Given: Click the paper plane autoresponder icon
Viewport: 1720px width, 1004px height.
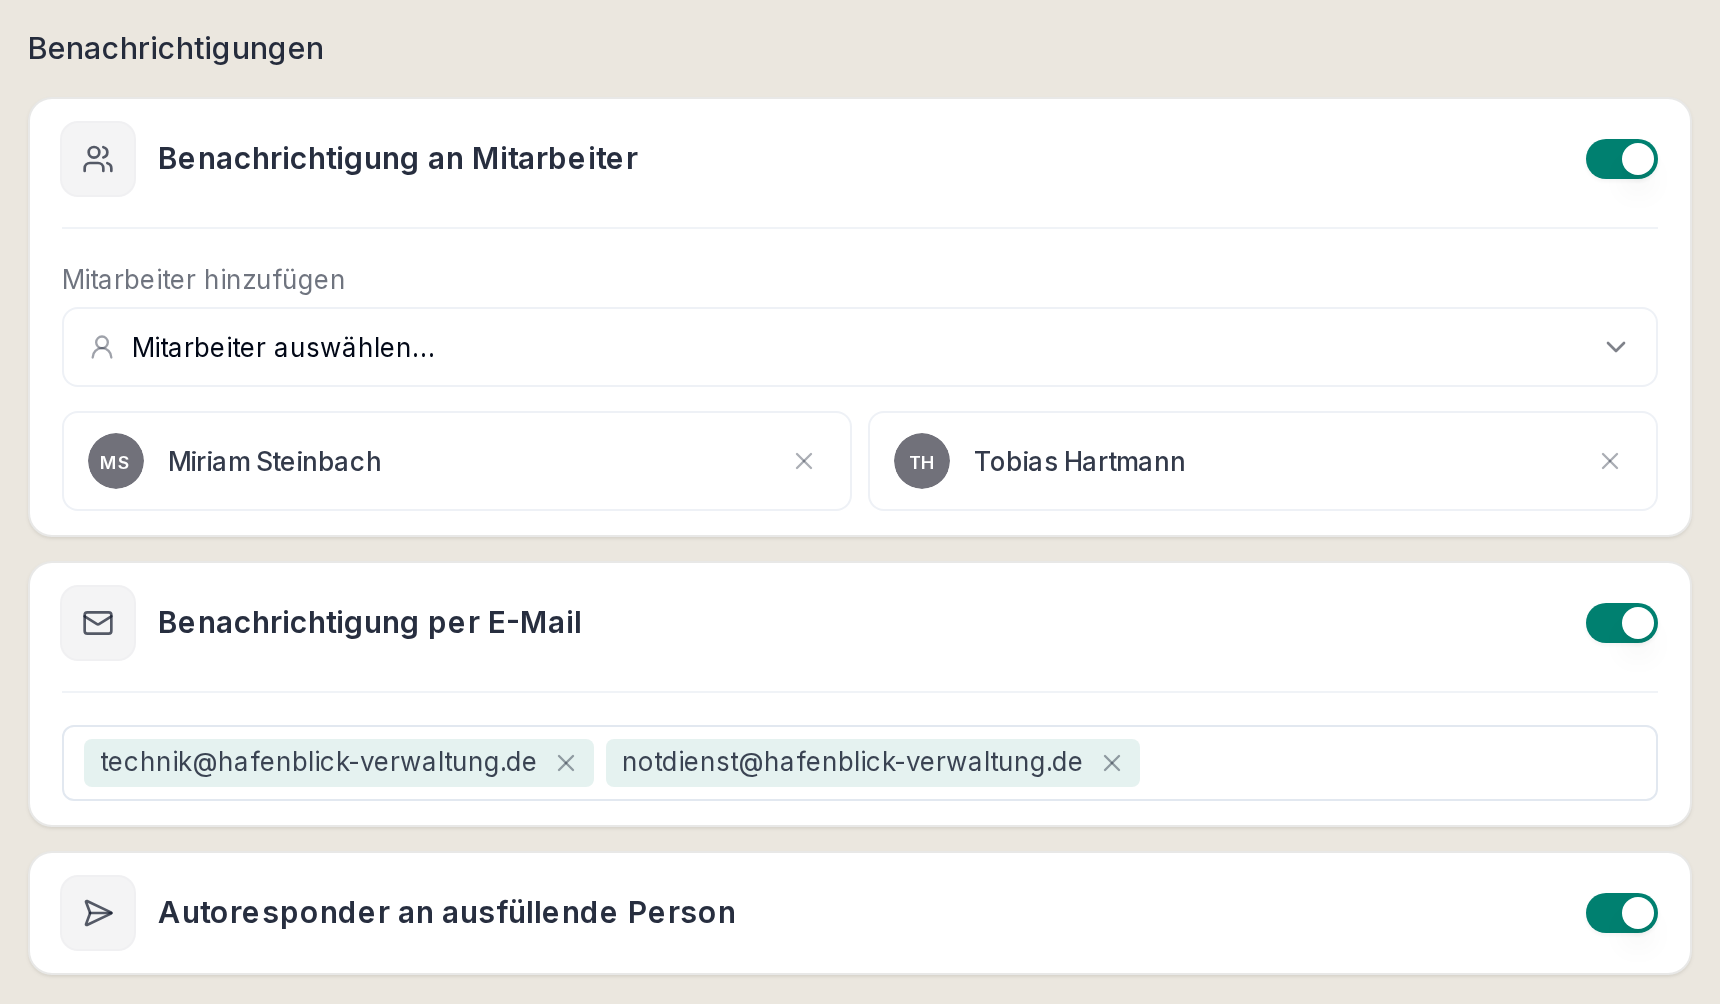Looking at the screenshot, I should [x=98, y=913].
